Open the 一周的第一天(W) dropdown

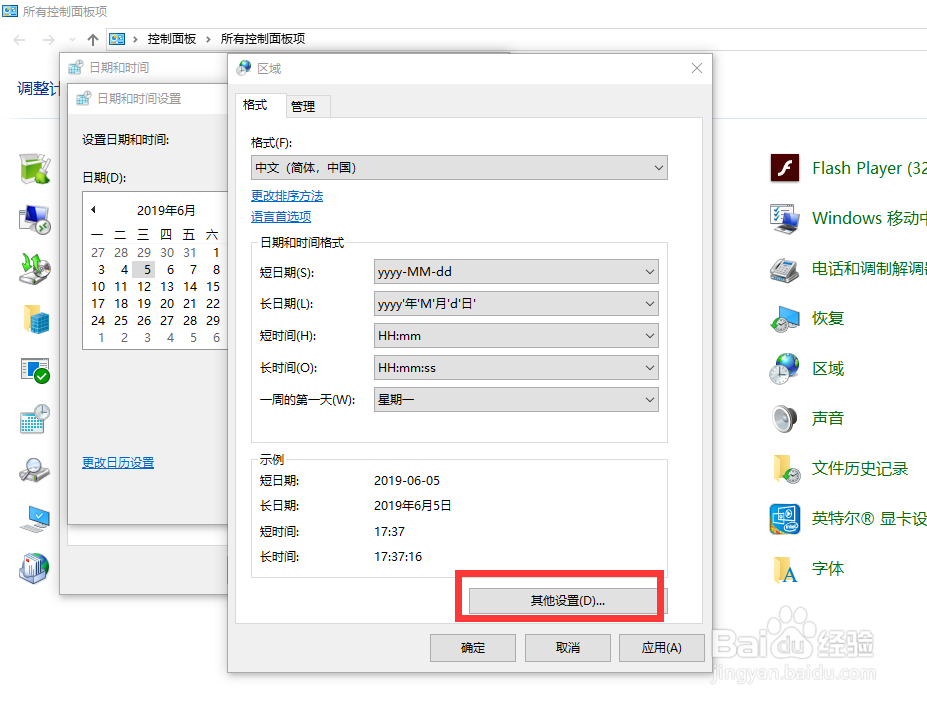[517, 399]
